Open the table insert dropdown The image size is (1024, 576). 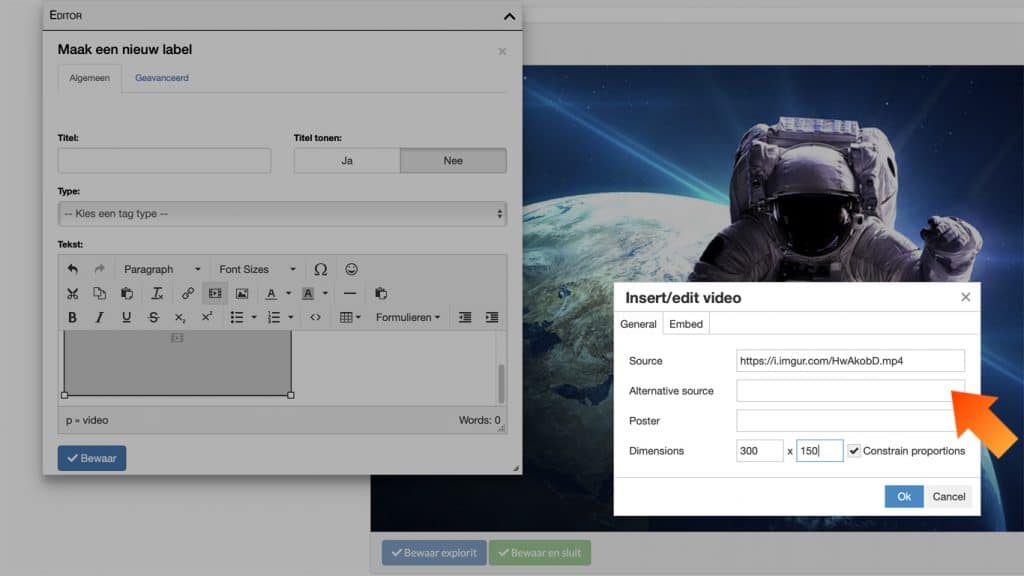(350, 317)
